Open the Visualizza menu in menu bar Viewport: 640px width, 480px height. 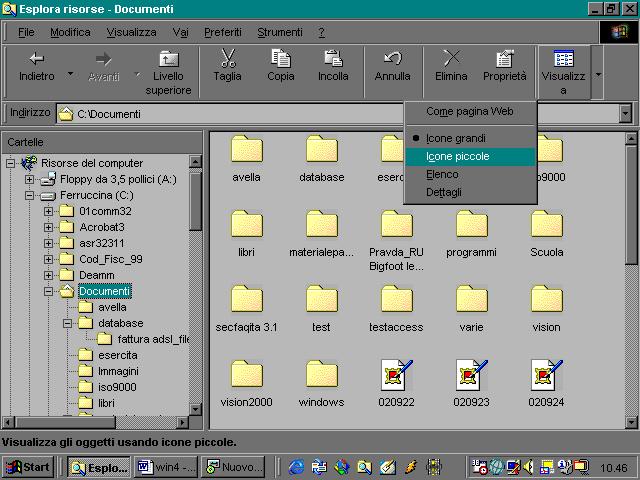131,32
